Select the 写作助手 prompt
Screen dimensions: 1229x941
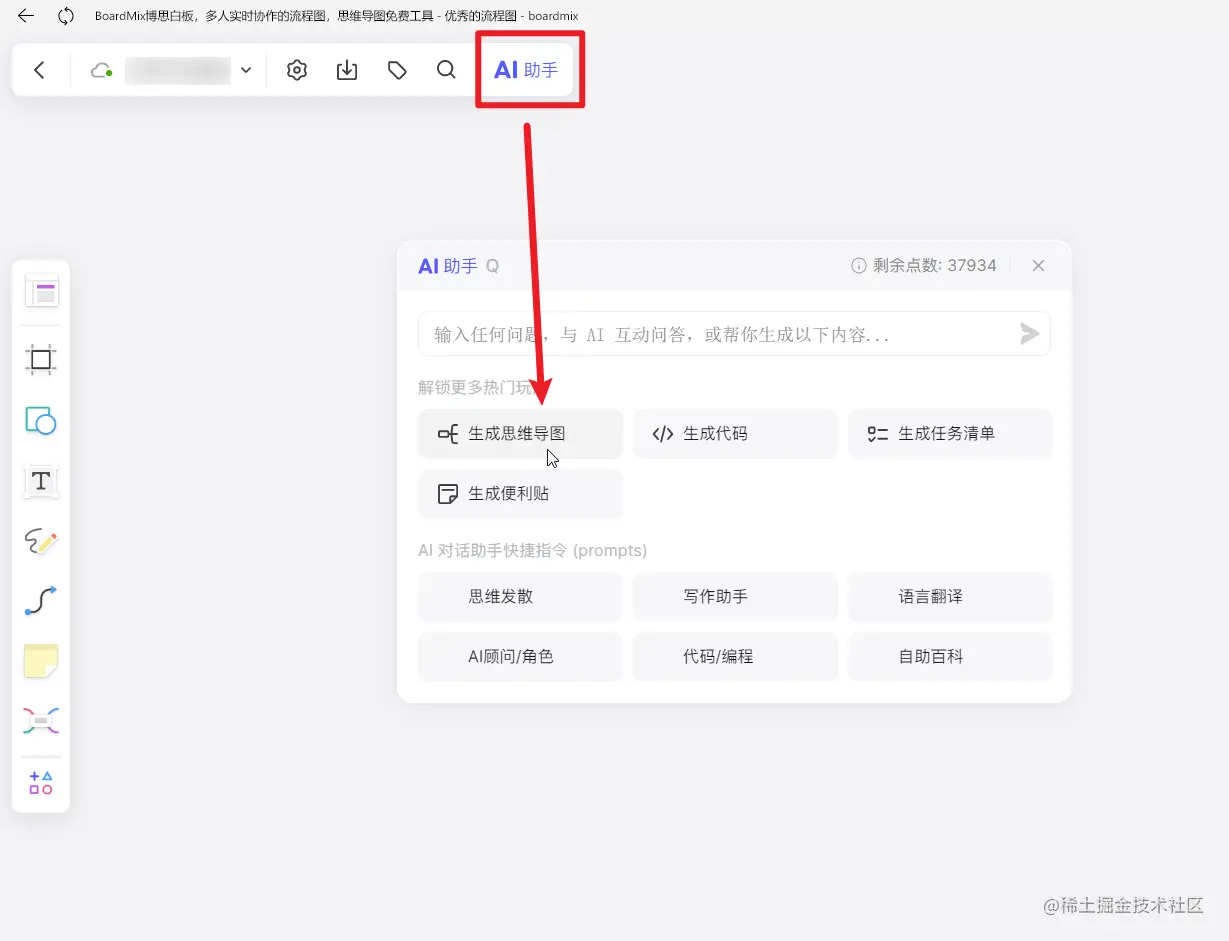(735, 596)
